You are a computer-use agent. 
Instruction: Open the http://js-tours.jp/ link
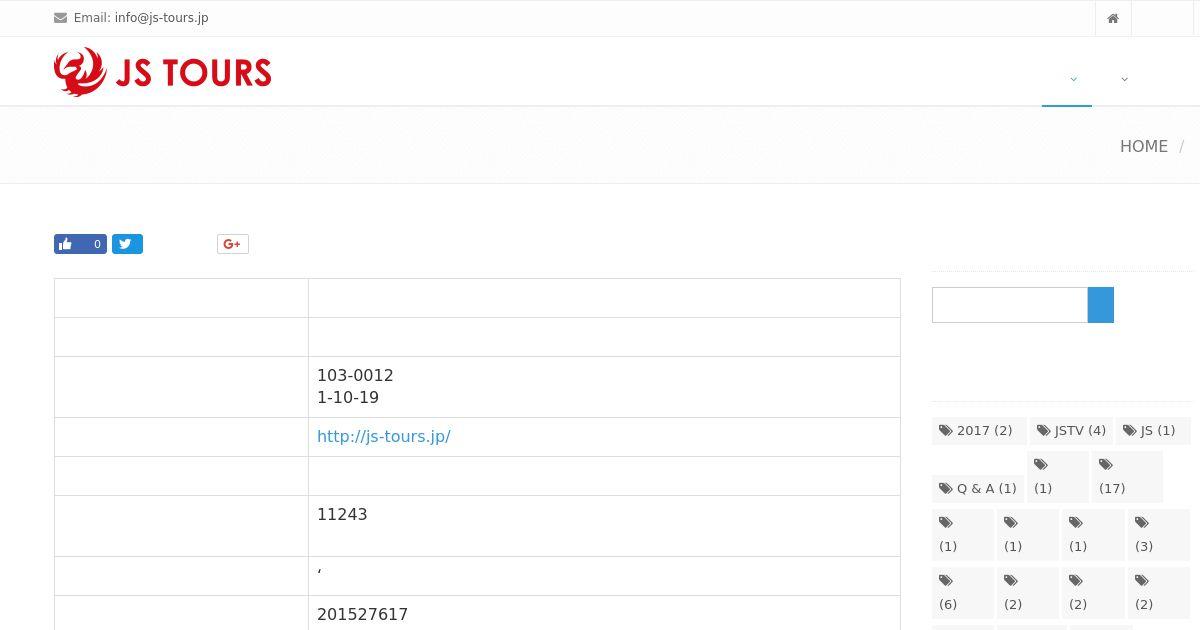tap(384, 437)
